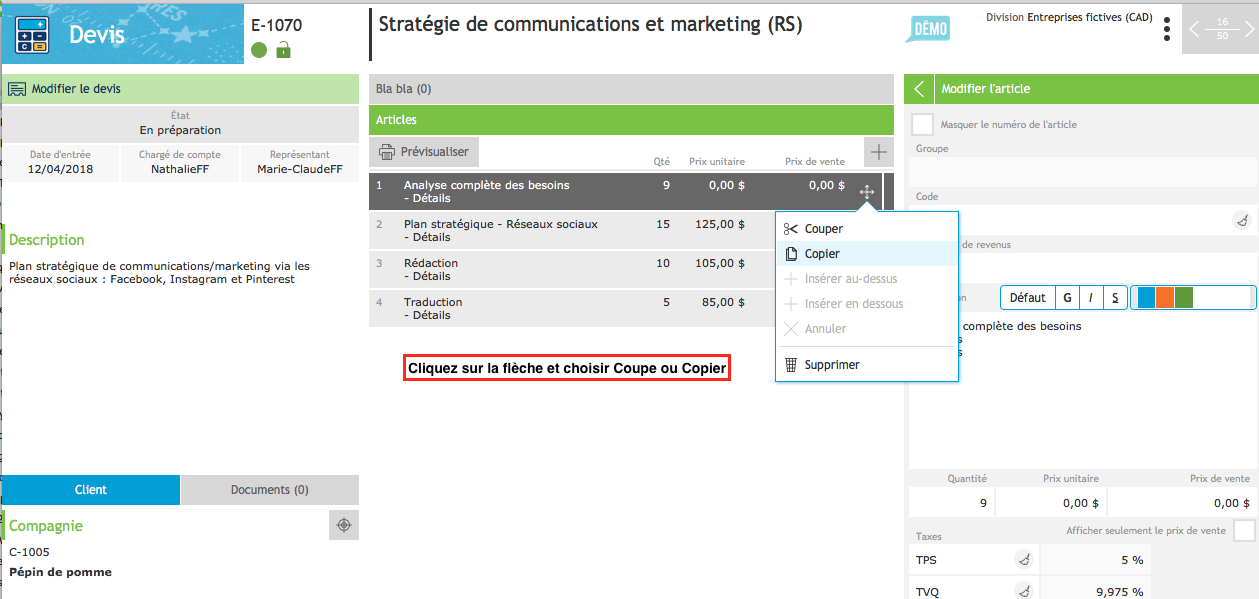Switch to the Documents (0) tab

point(270,490)
